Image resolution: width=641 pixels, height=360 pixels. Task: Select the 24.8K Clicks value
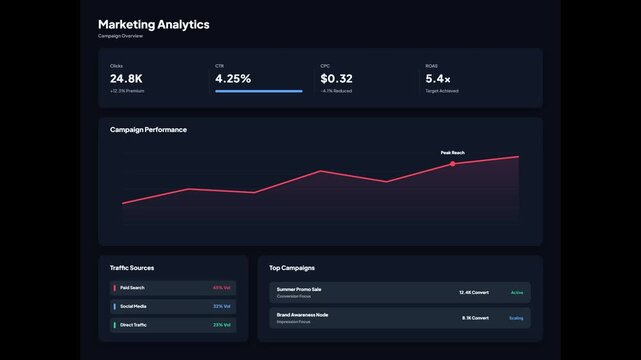126,78
